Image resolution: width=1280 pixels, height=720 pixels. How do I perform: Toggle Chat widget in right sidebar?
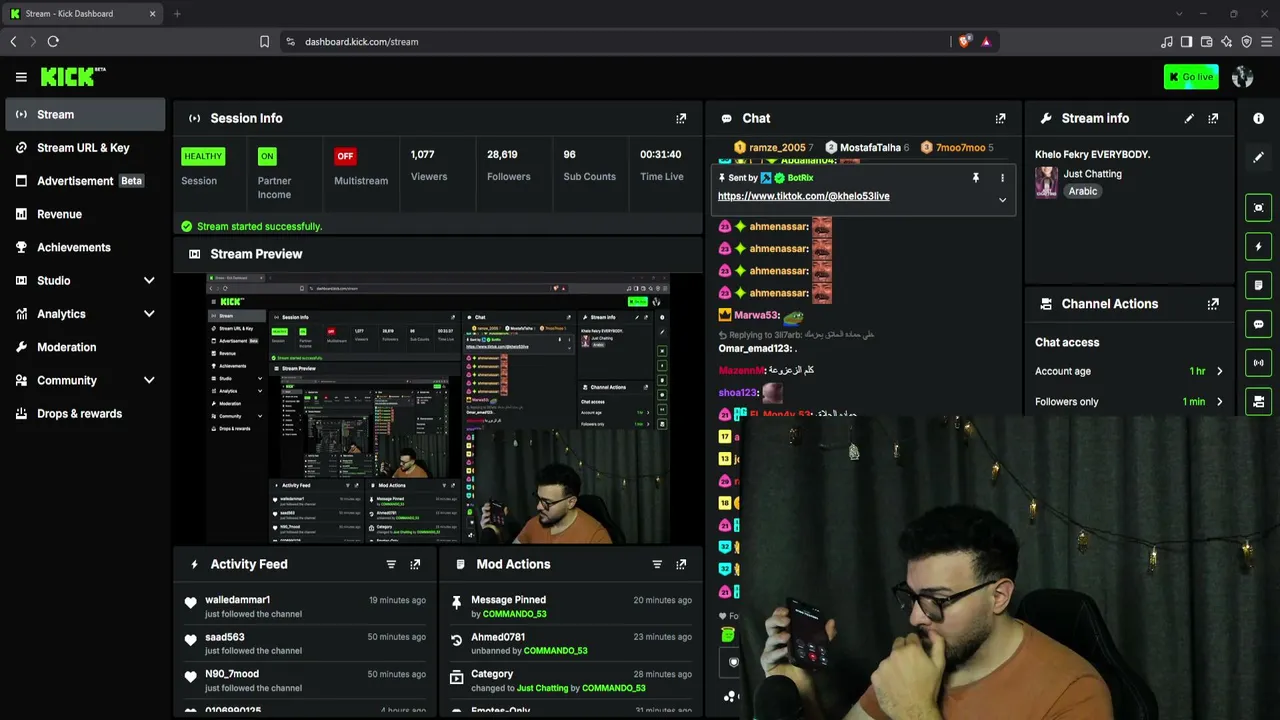pyautogui.click(x=1258, y=324)
